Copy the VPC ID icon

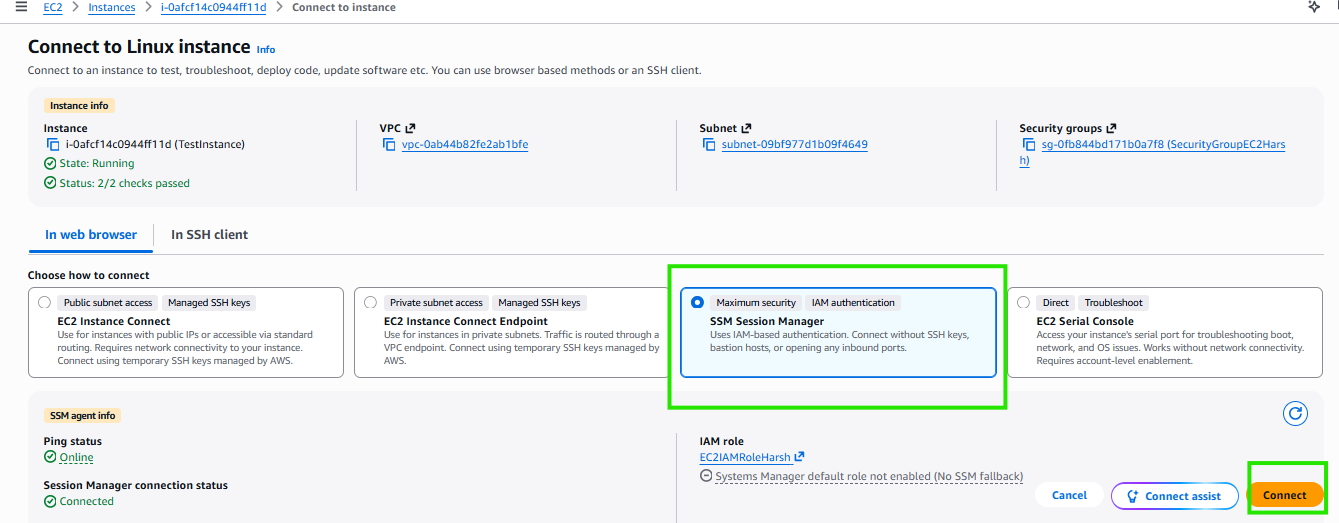389,144
